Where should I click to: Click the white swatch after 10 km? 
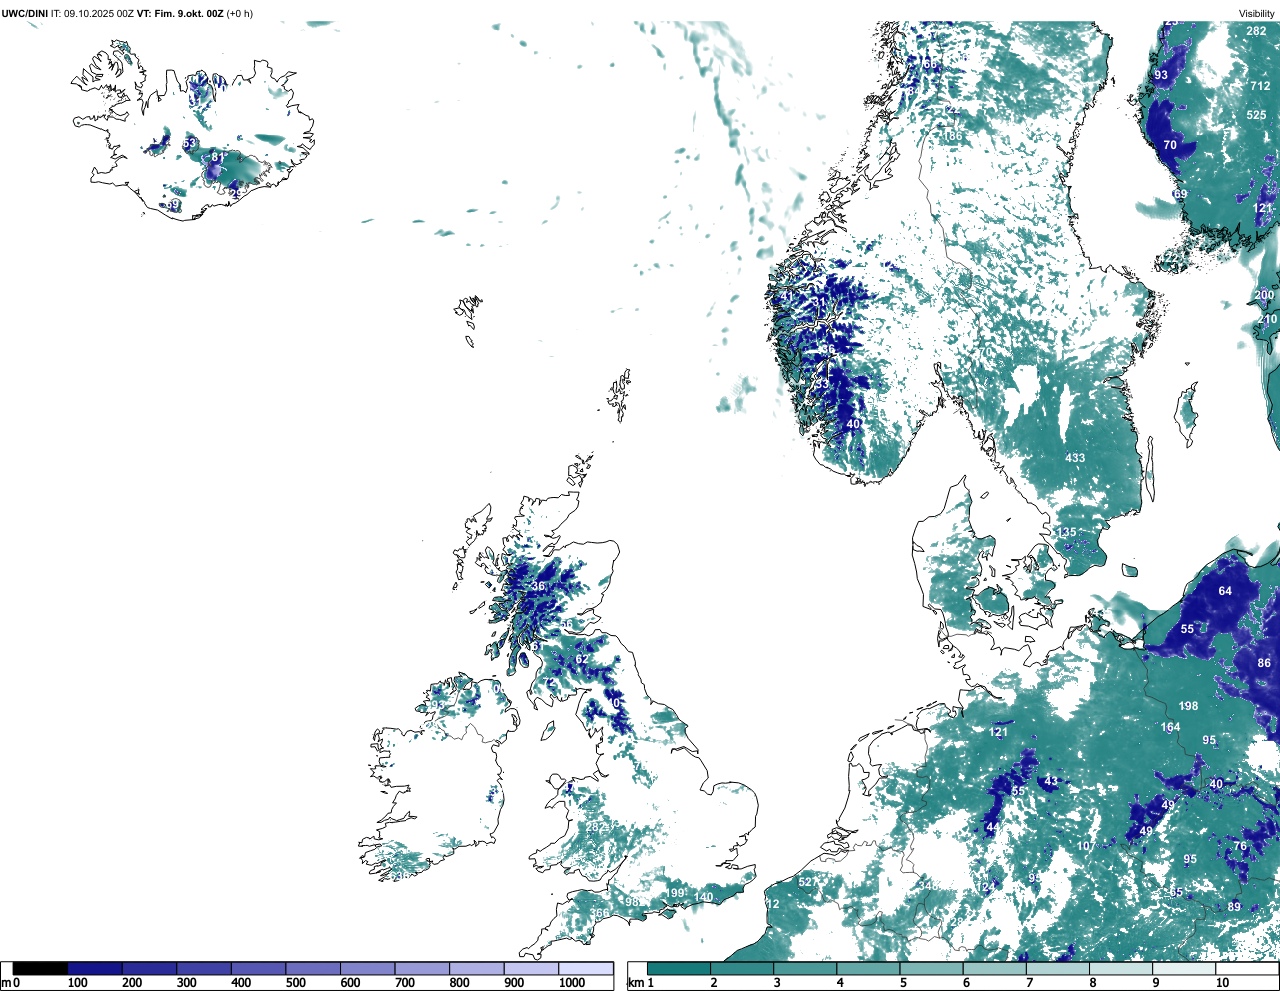pyautogui.click(x=1247, y=968)
